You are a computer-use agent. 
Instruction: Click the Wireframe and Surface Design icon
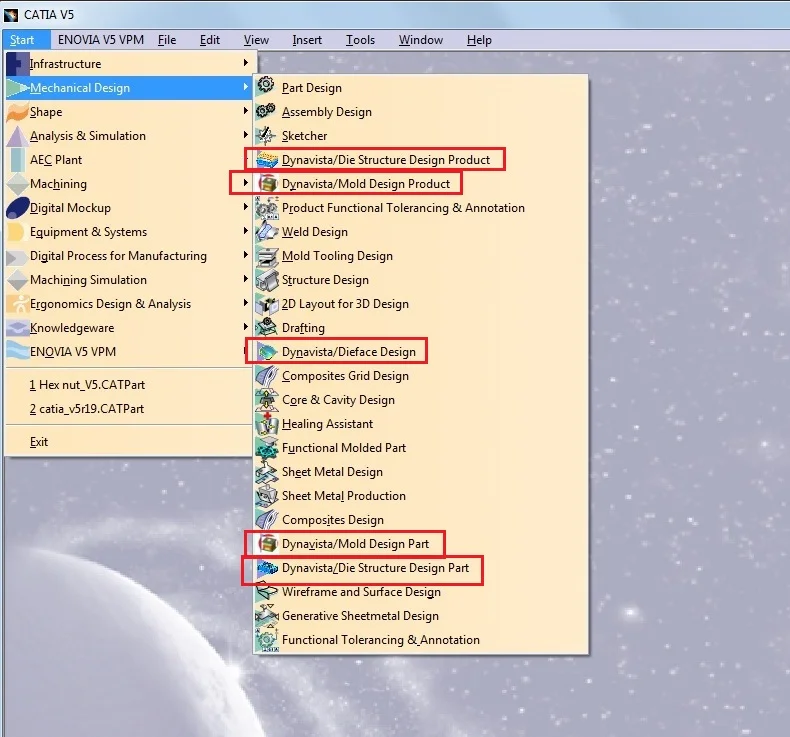pos(267,591)
